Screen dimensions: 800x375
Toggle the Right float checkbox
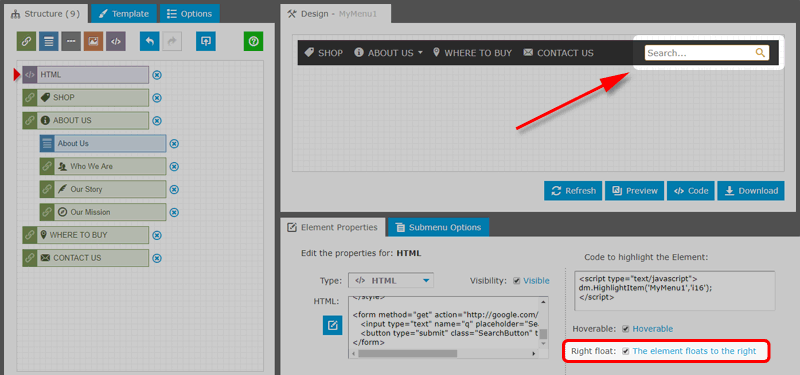[626, 351]
